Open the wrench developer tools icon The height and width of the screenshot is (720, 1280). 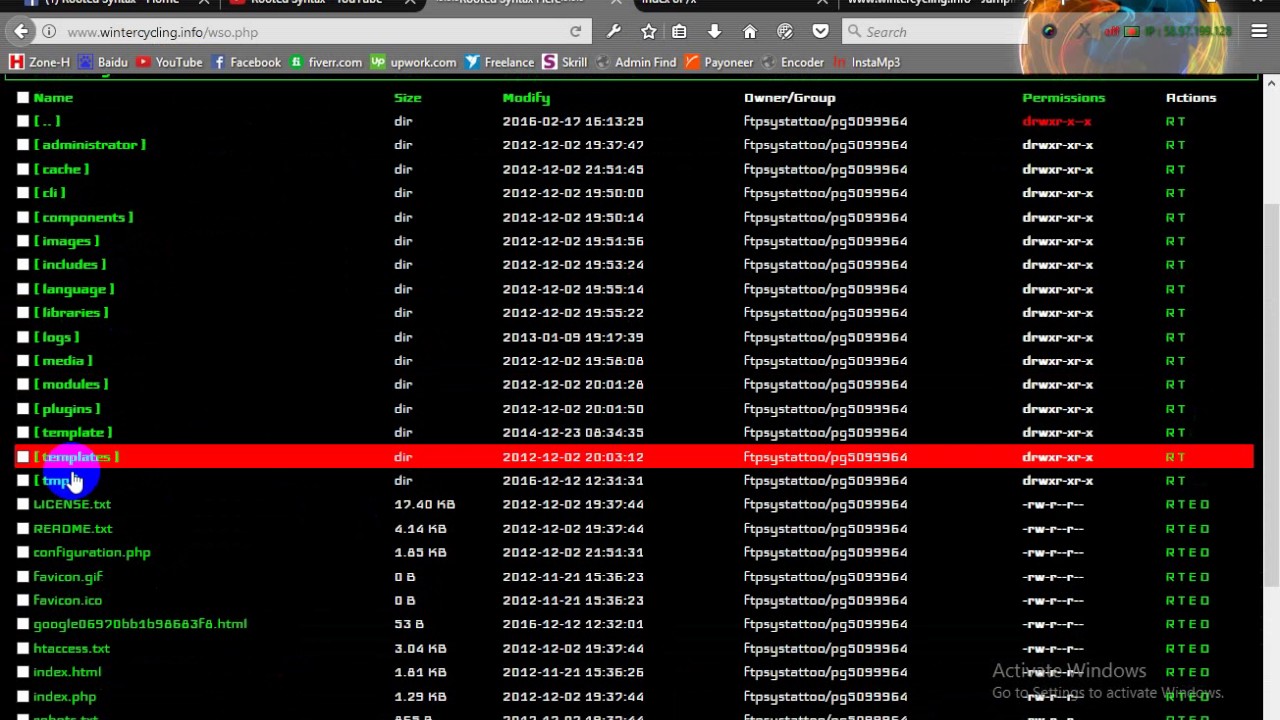pos(614,32)
